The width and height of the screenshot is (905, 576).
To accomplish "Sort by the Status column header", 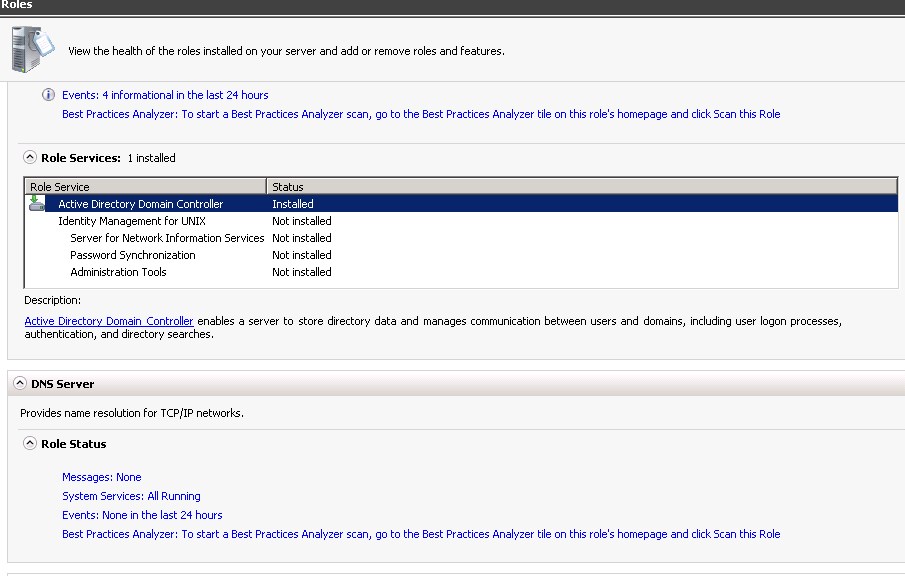I will coord(582,186).
